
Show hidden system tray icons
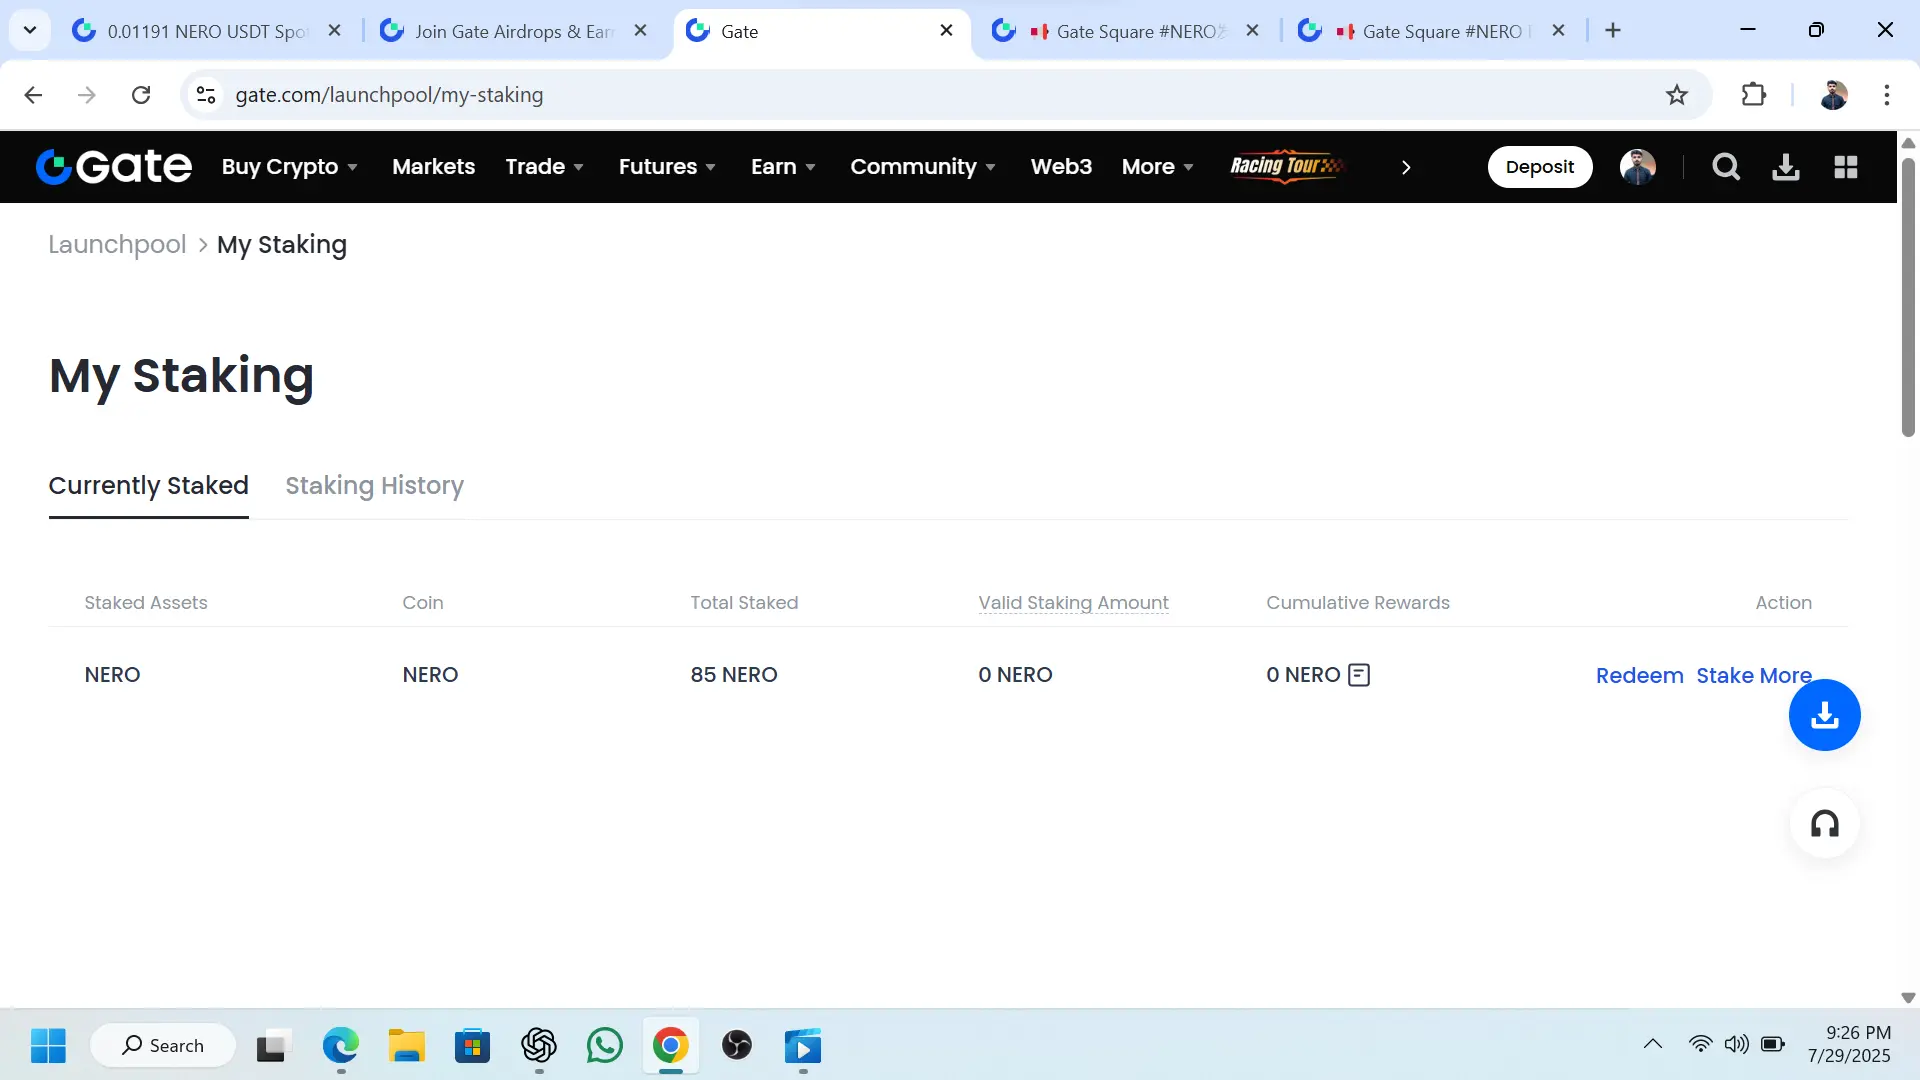(x=1653, y=1045)
